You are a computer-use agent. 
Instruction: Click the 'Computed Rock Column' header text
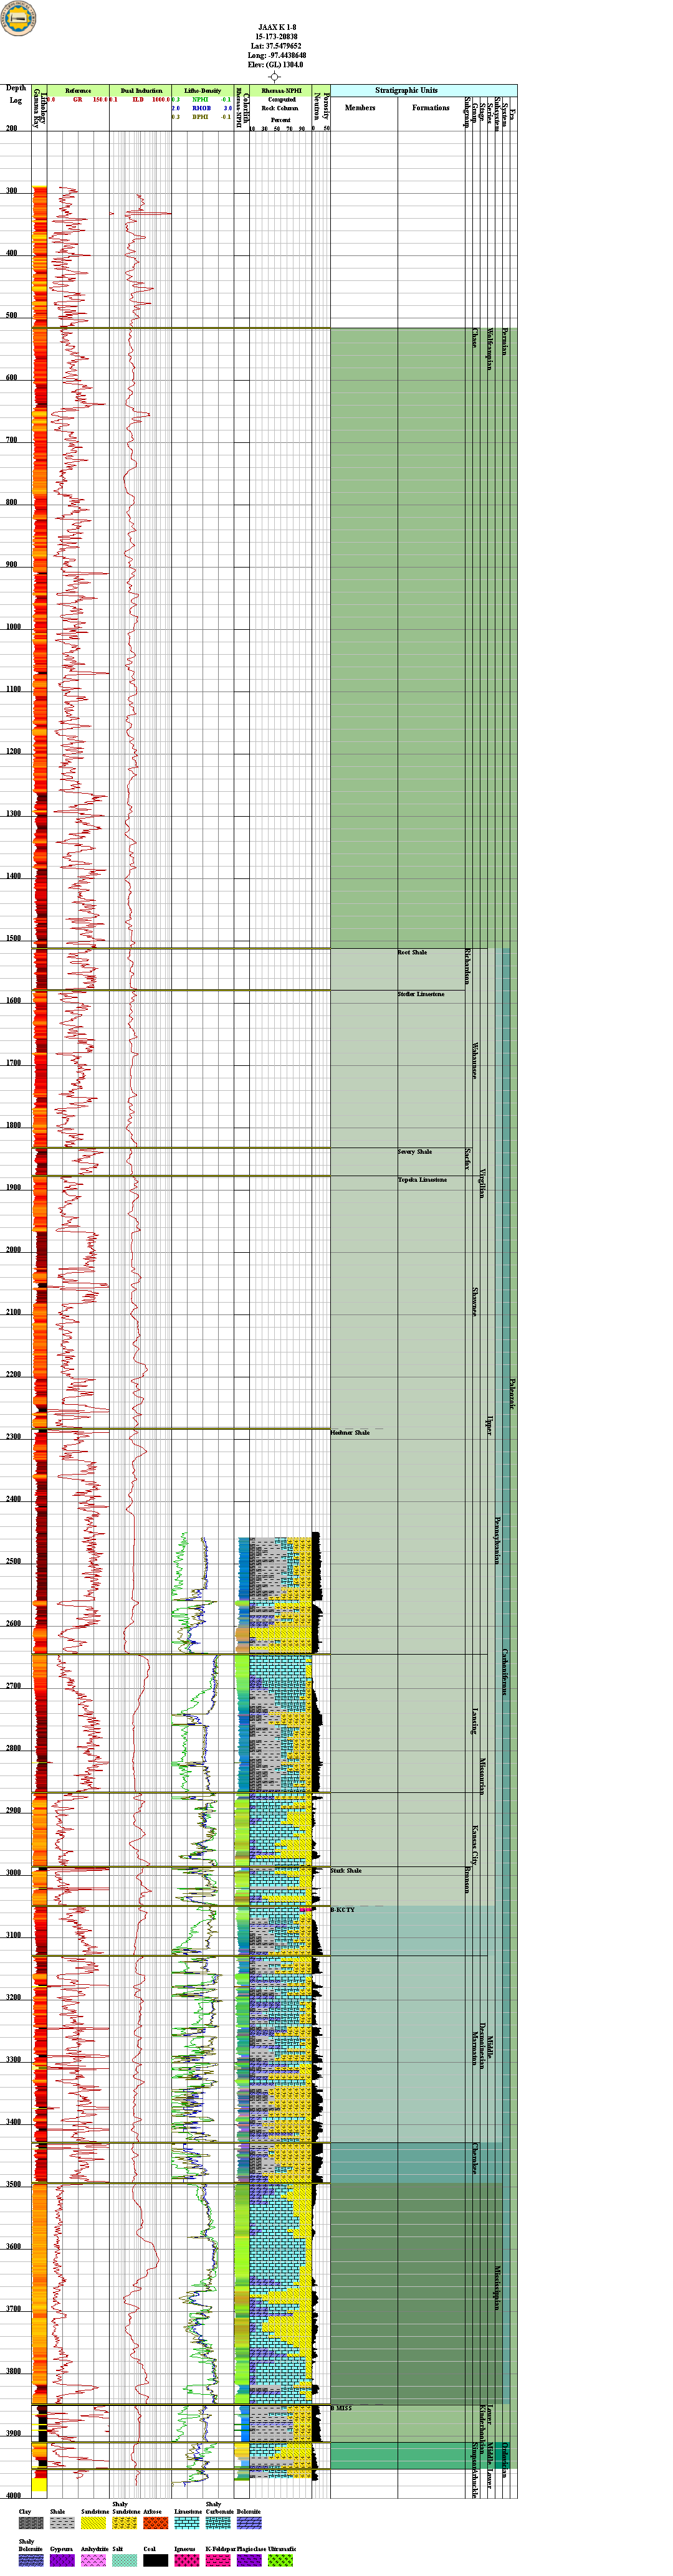(281, 104)
